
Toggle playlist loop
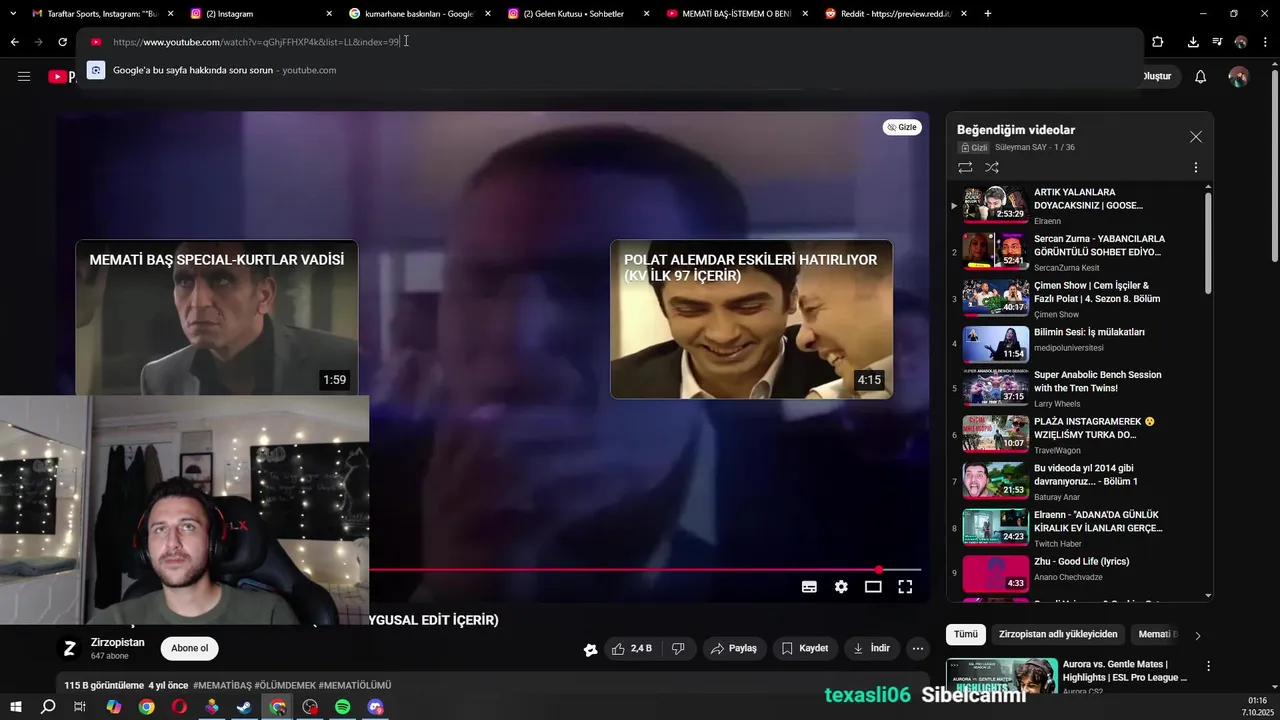coord(965,168)
